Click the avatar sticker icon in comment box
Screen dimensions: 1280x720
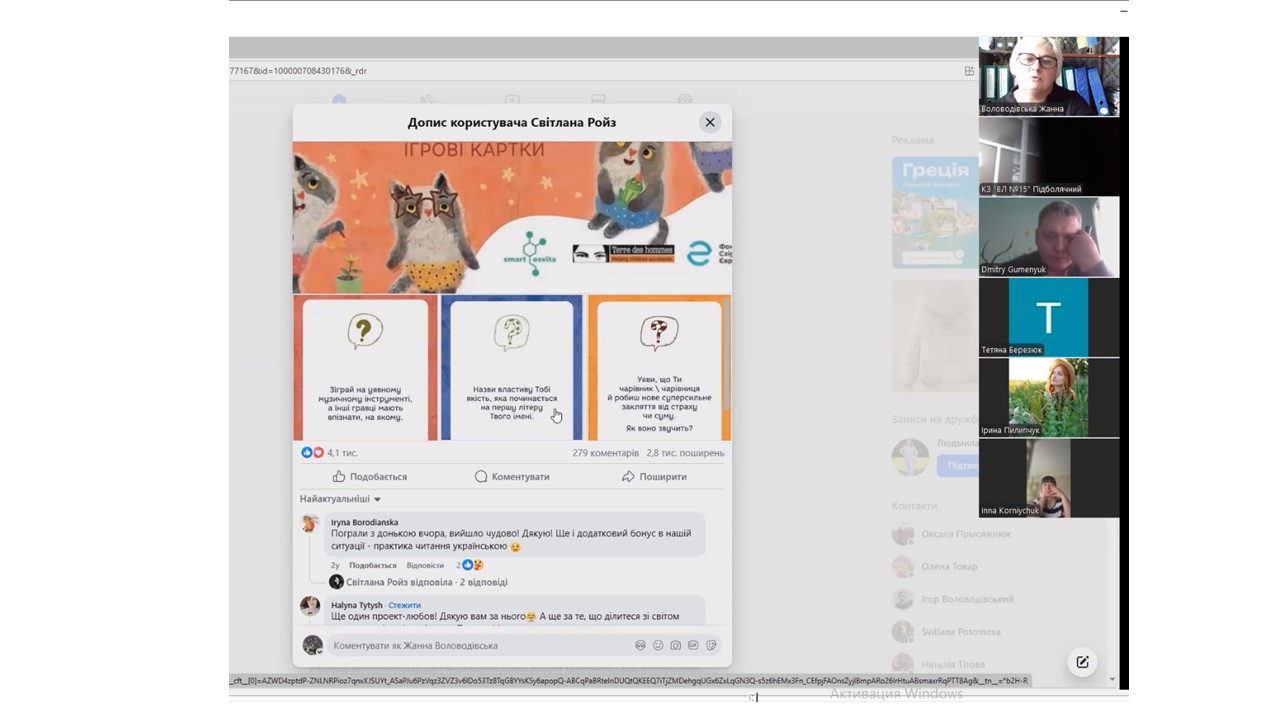pos(640,645)
